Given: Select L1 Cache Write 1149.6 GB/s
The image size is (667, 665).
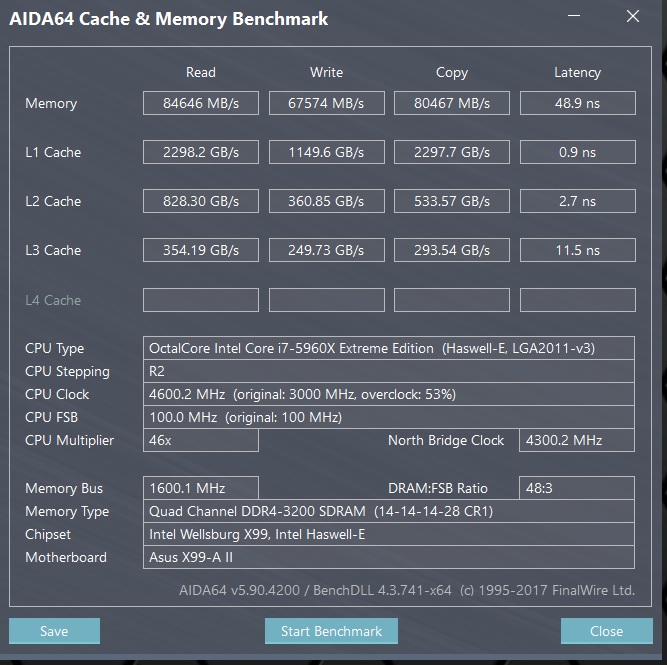Looking at the screenshot, I should pos(327,152).
